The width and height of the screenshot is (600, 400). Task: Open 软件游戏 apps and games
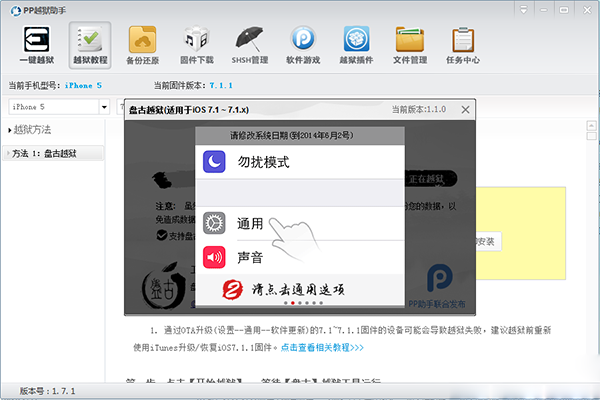tap(303, 45)
